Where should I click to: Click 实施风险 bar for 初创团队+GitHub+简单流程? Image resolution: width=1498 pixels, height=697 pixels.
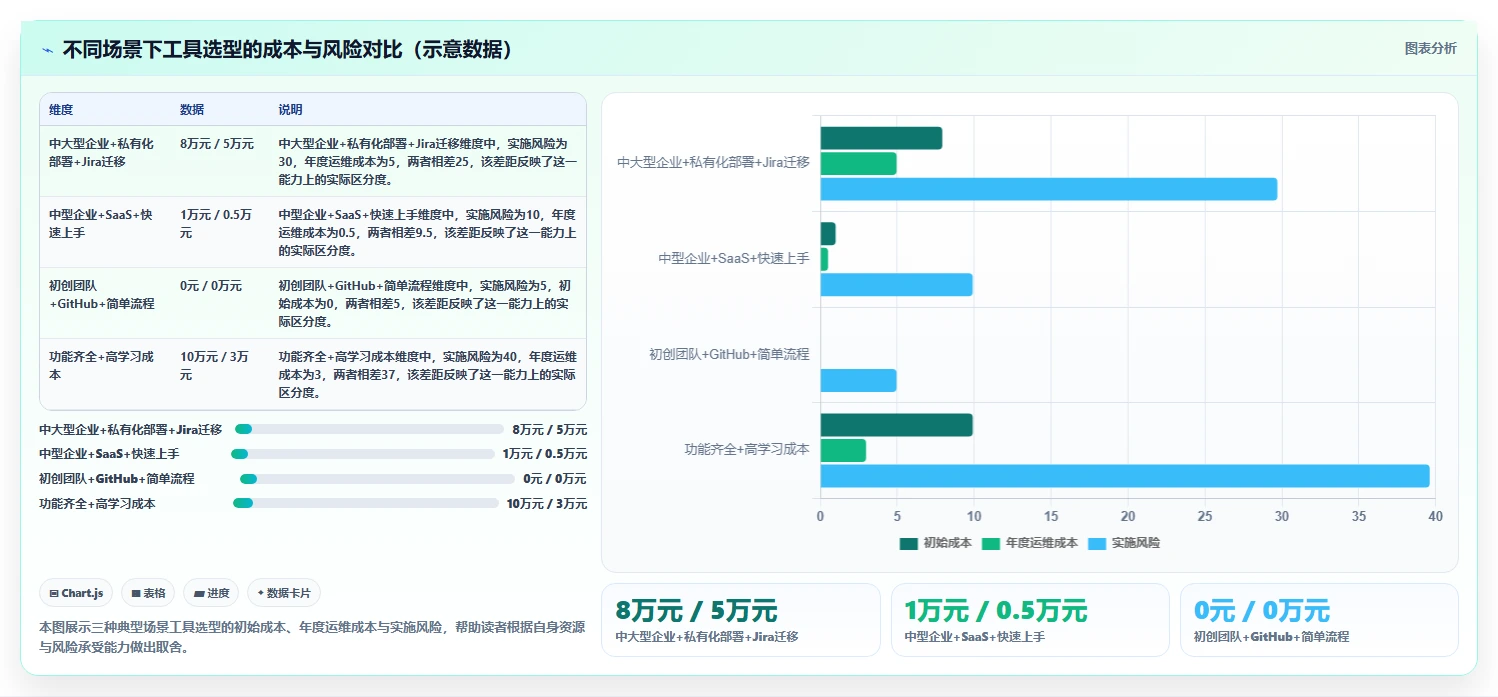(x=858, y=380)
